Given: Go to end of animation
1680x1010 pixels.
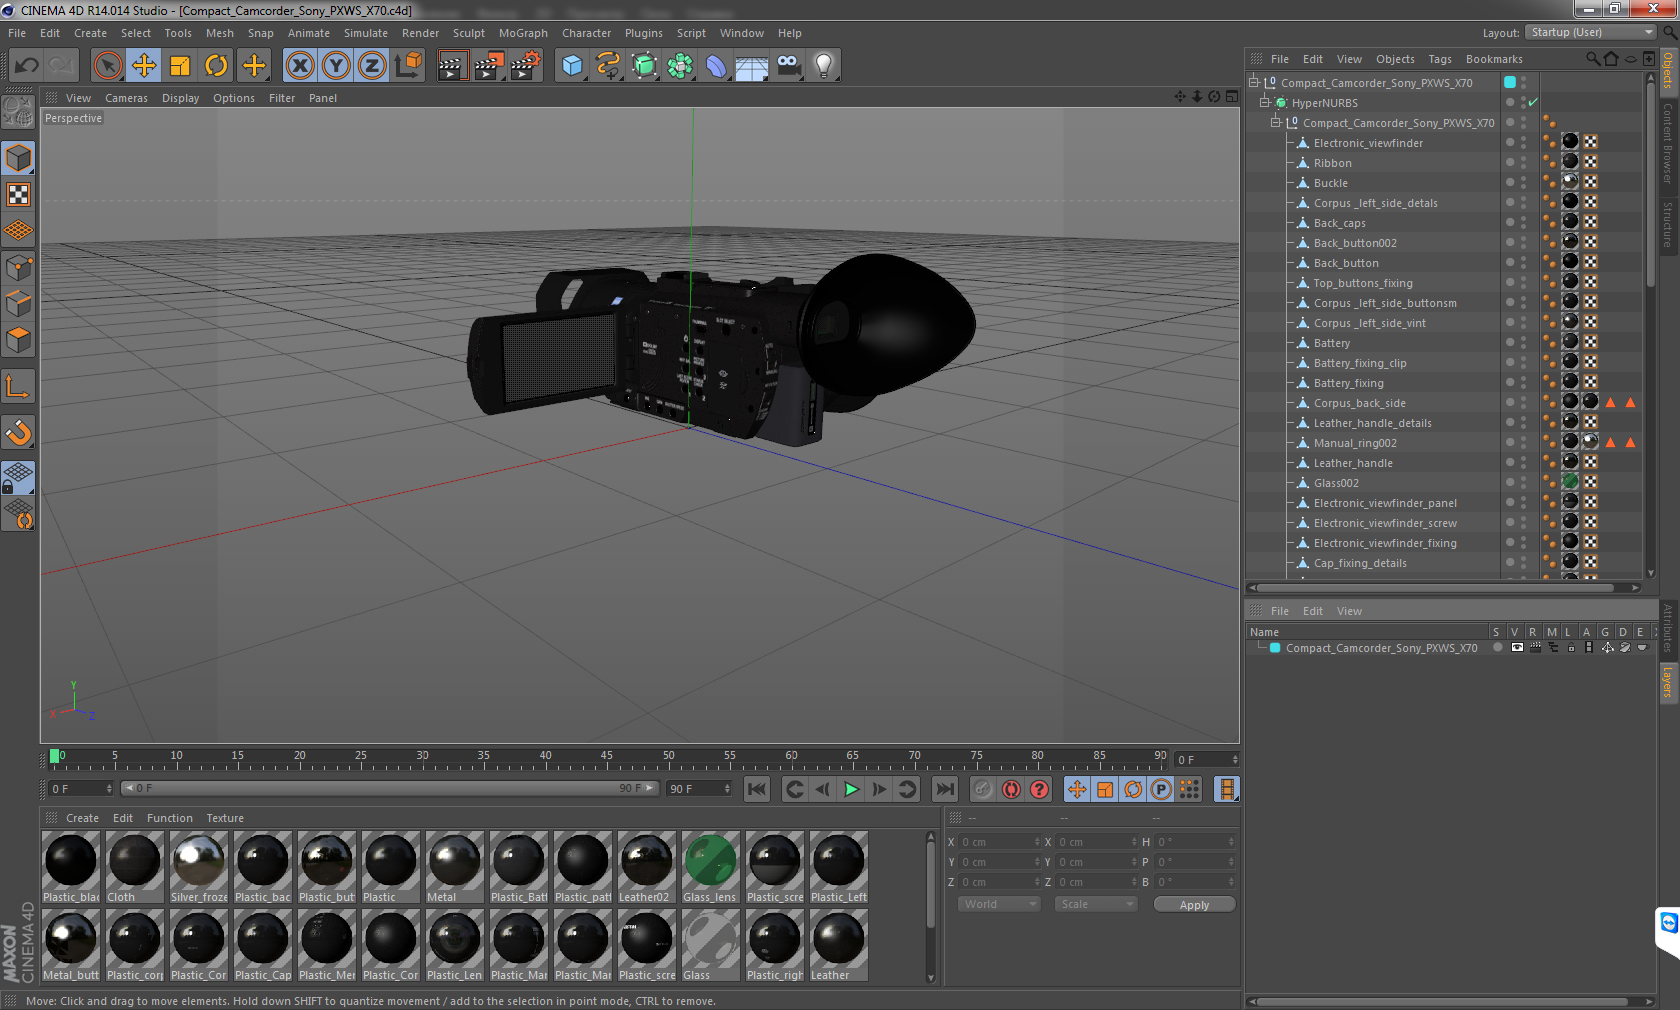Looking at the screenshot, I should (x=945, y=789).
